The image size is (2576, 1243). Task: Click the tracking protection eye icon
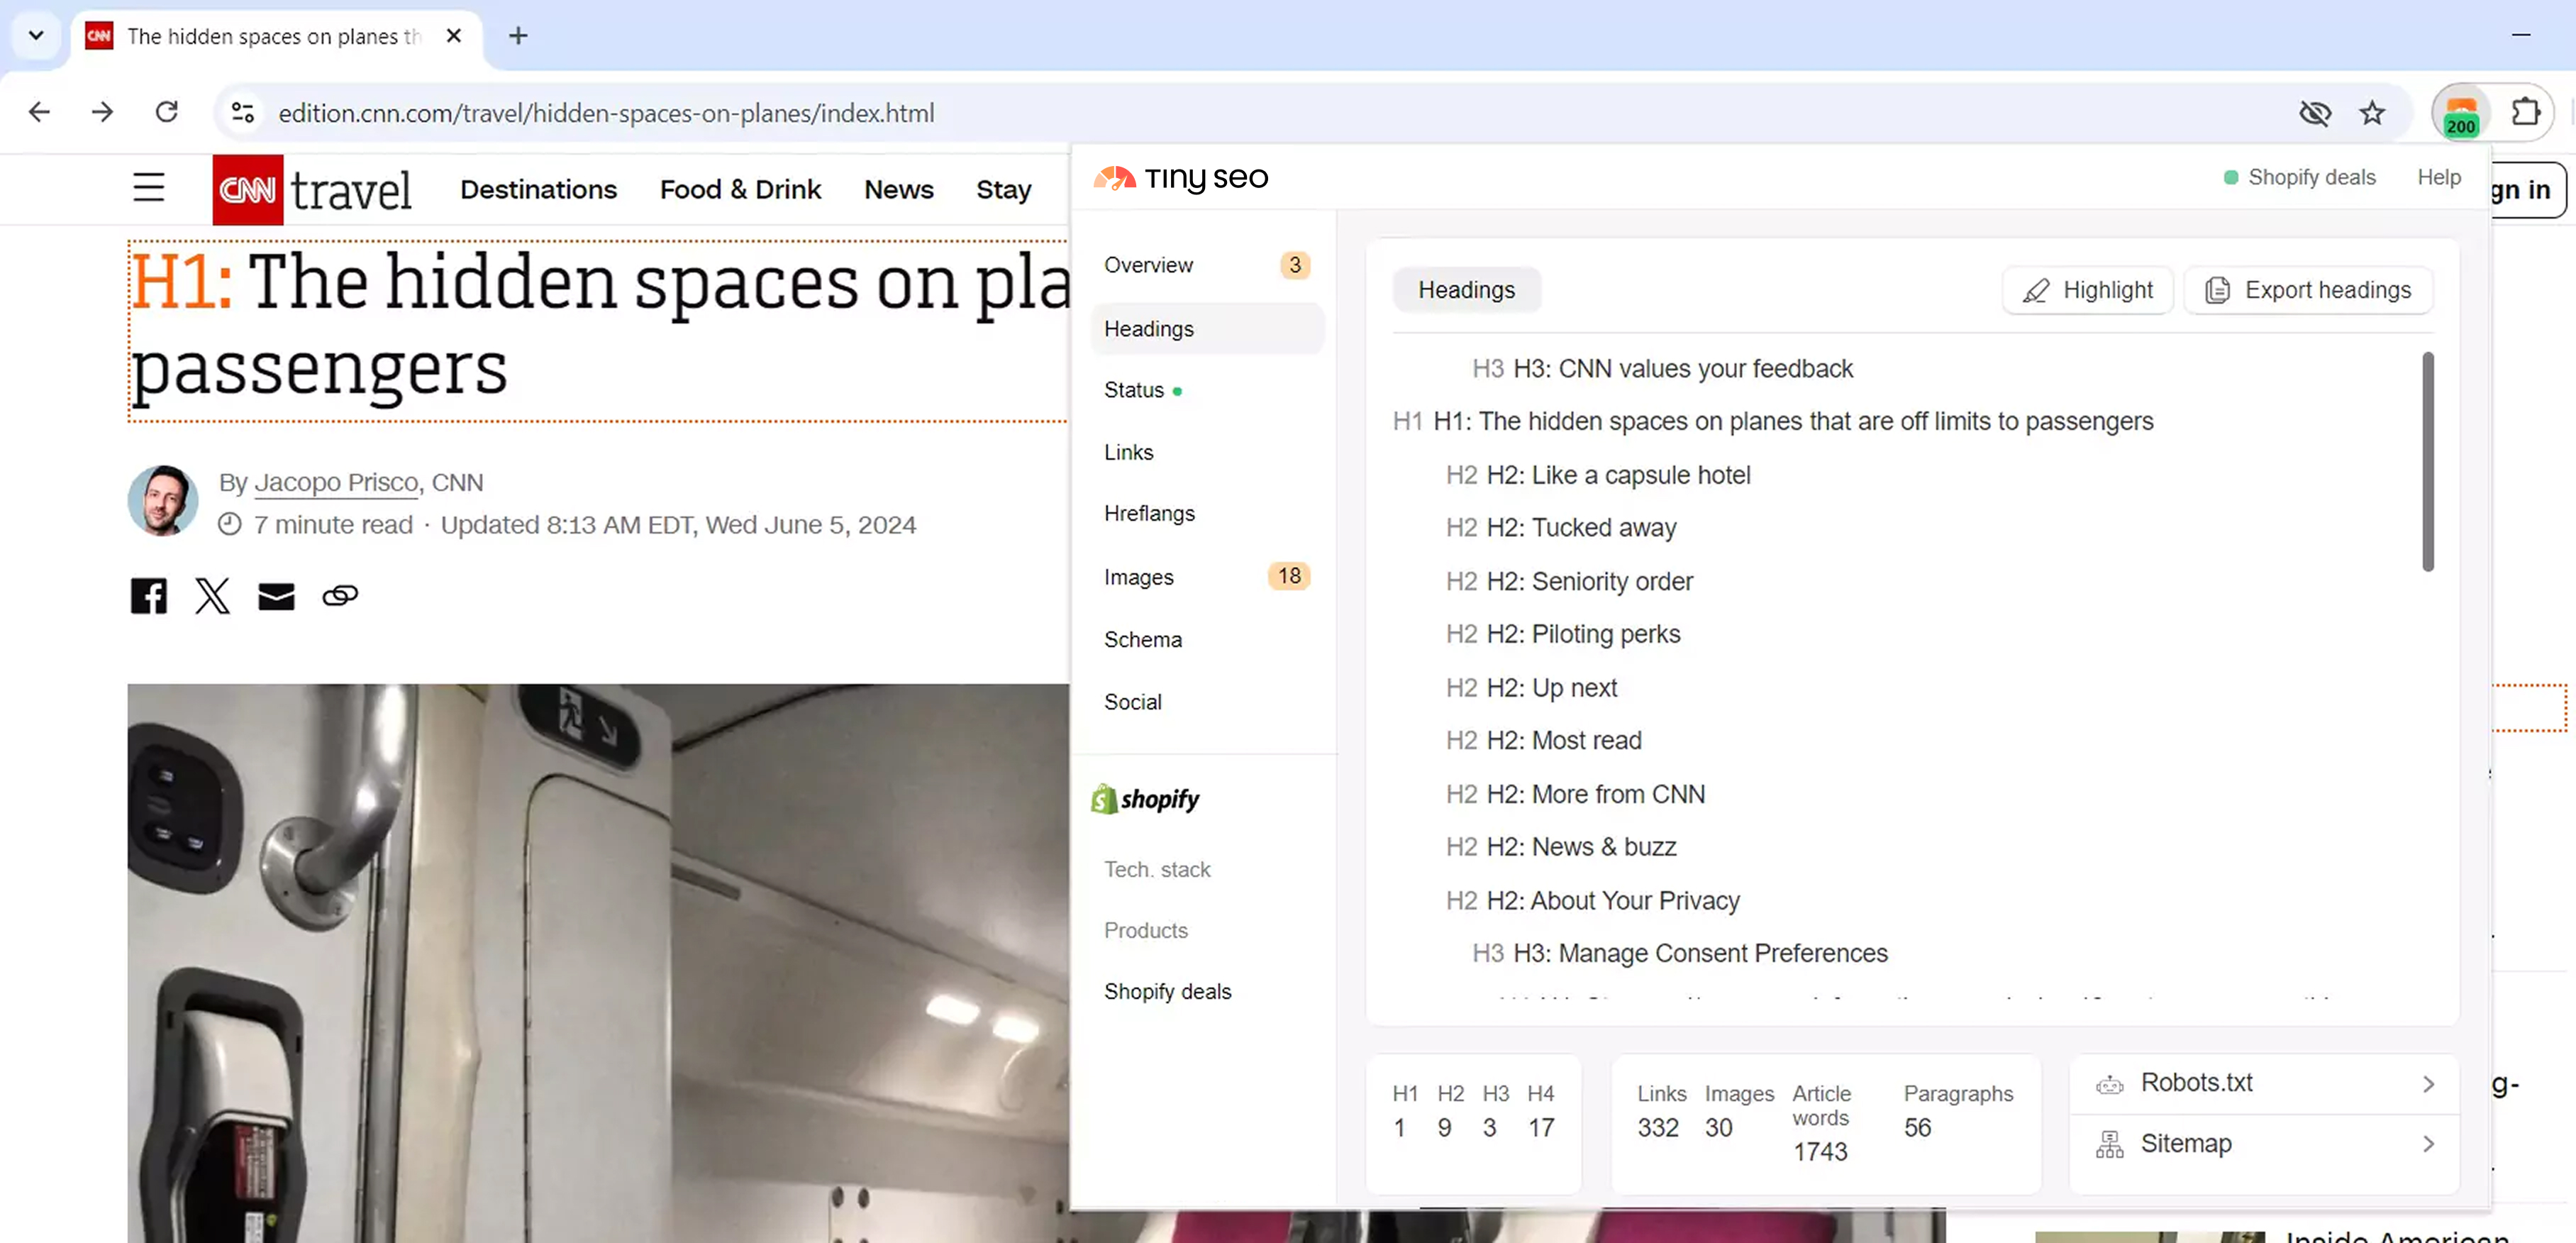(x=2315, y=113)
